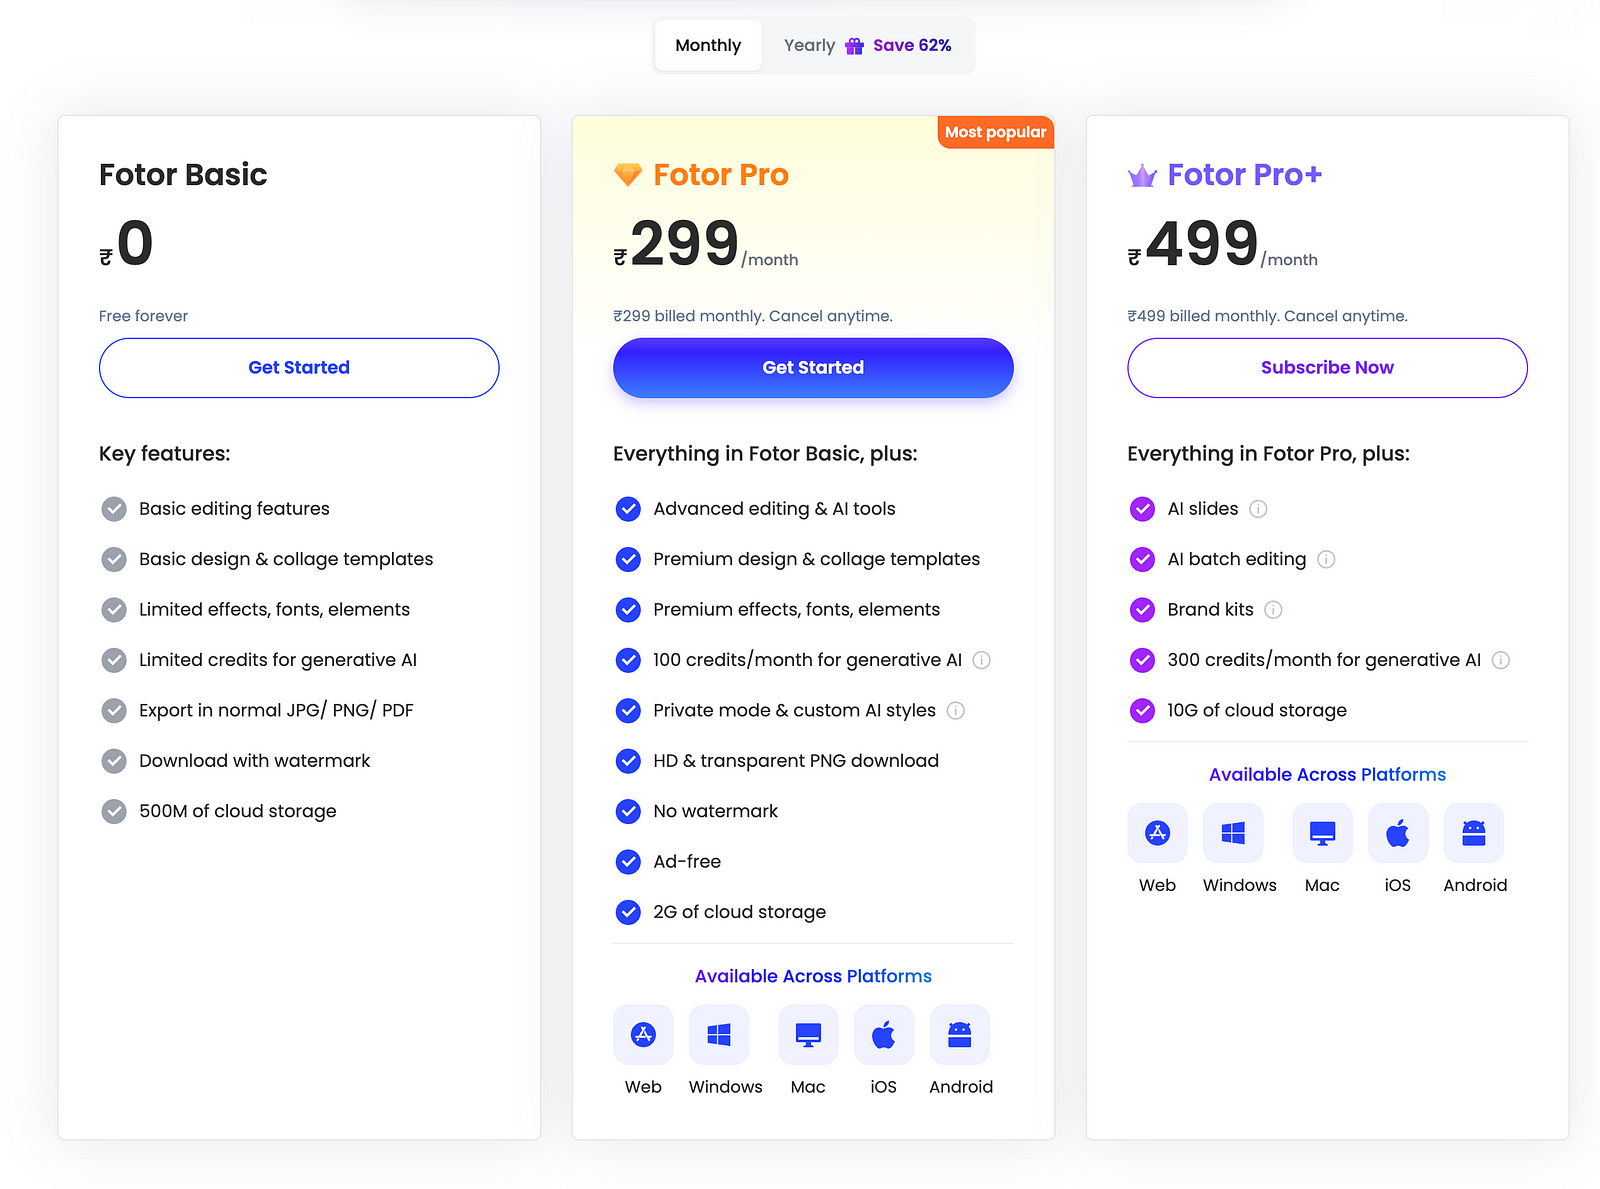Click the Fotor Pro plan title
This screenshot has width=1600, height=1189.
click(x=721, y=175)
